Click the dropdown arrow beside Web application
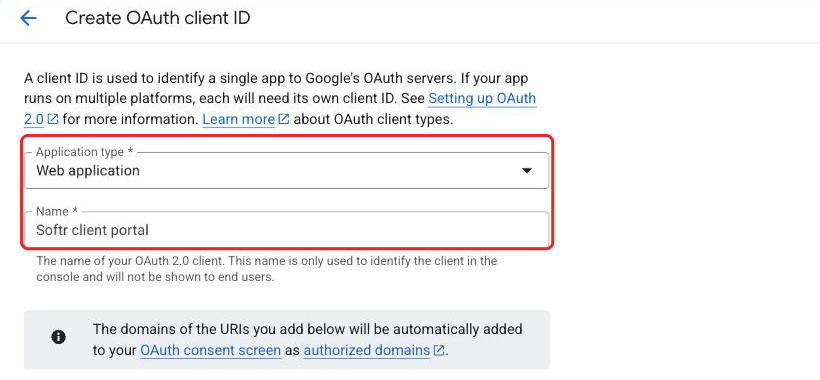820x380 pixels. (527, 170)
